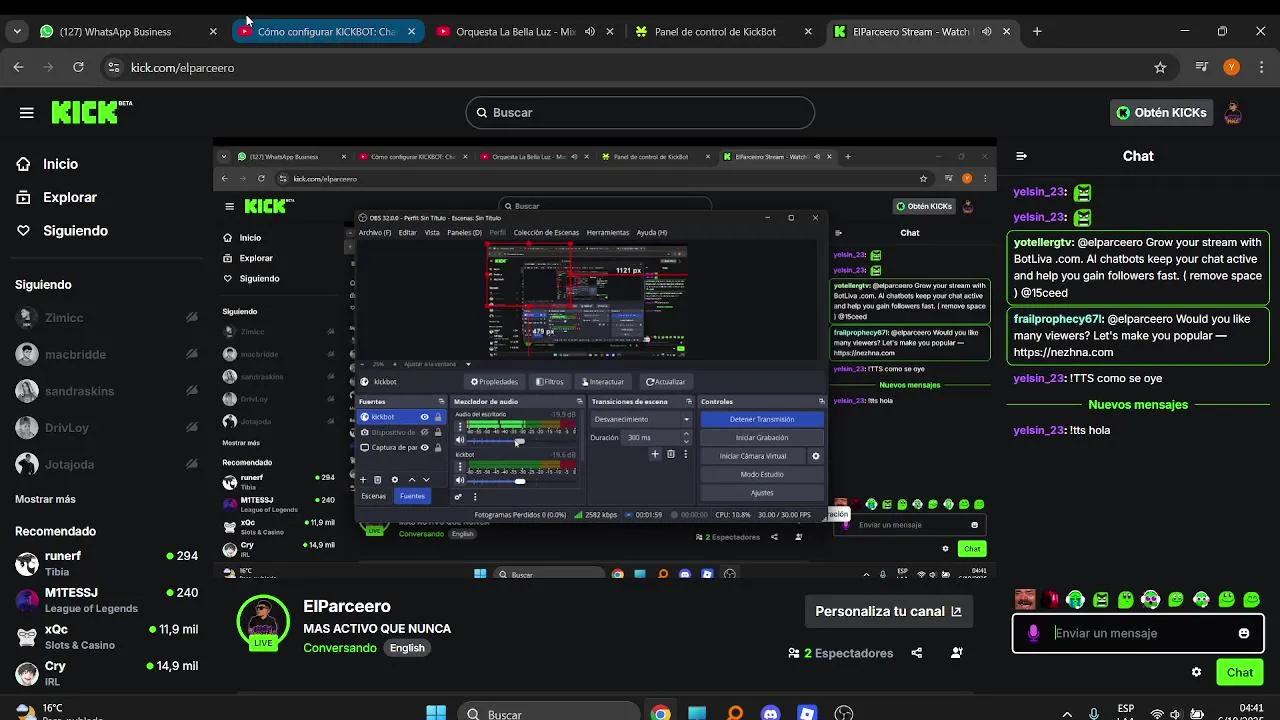The height and width of the screenshot is (720, 1280).
Task: Go back in browser history
Action: [x=18, y=68]
